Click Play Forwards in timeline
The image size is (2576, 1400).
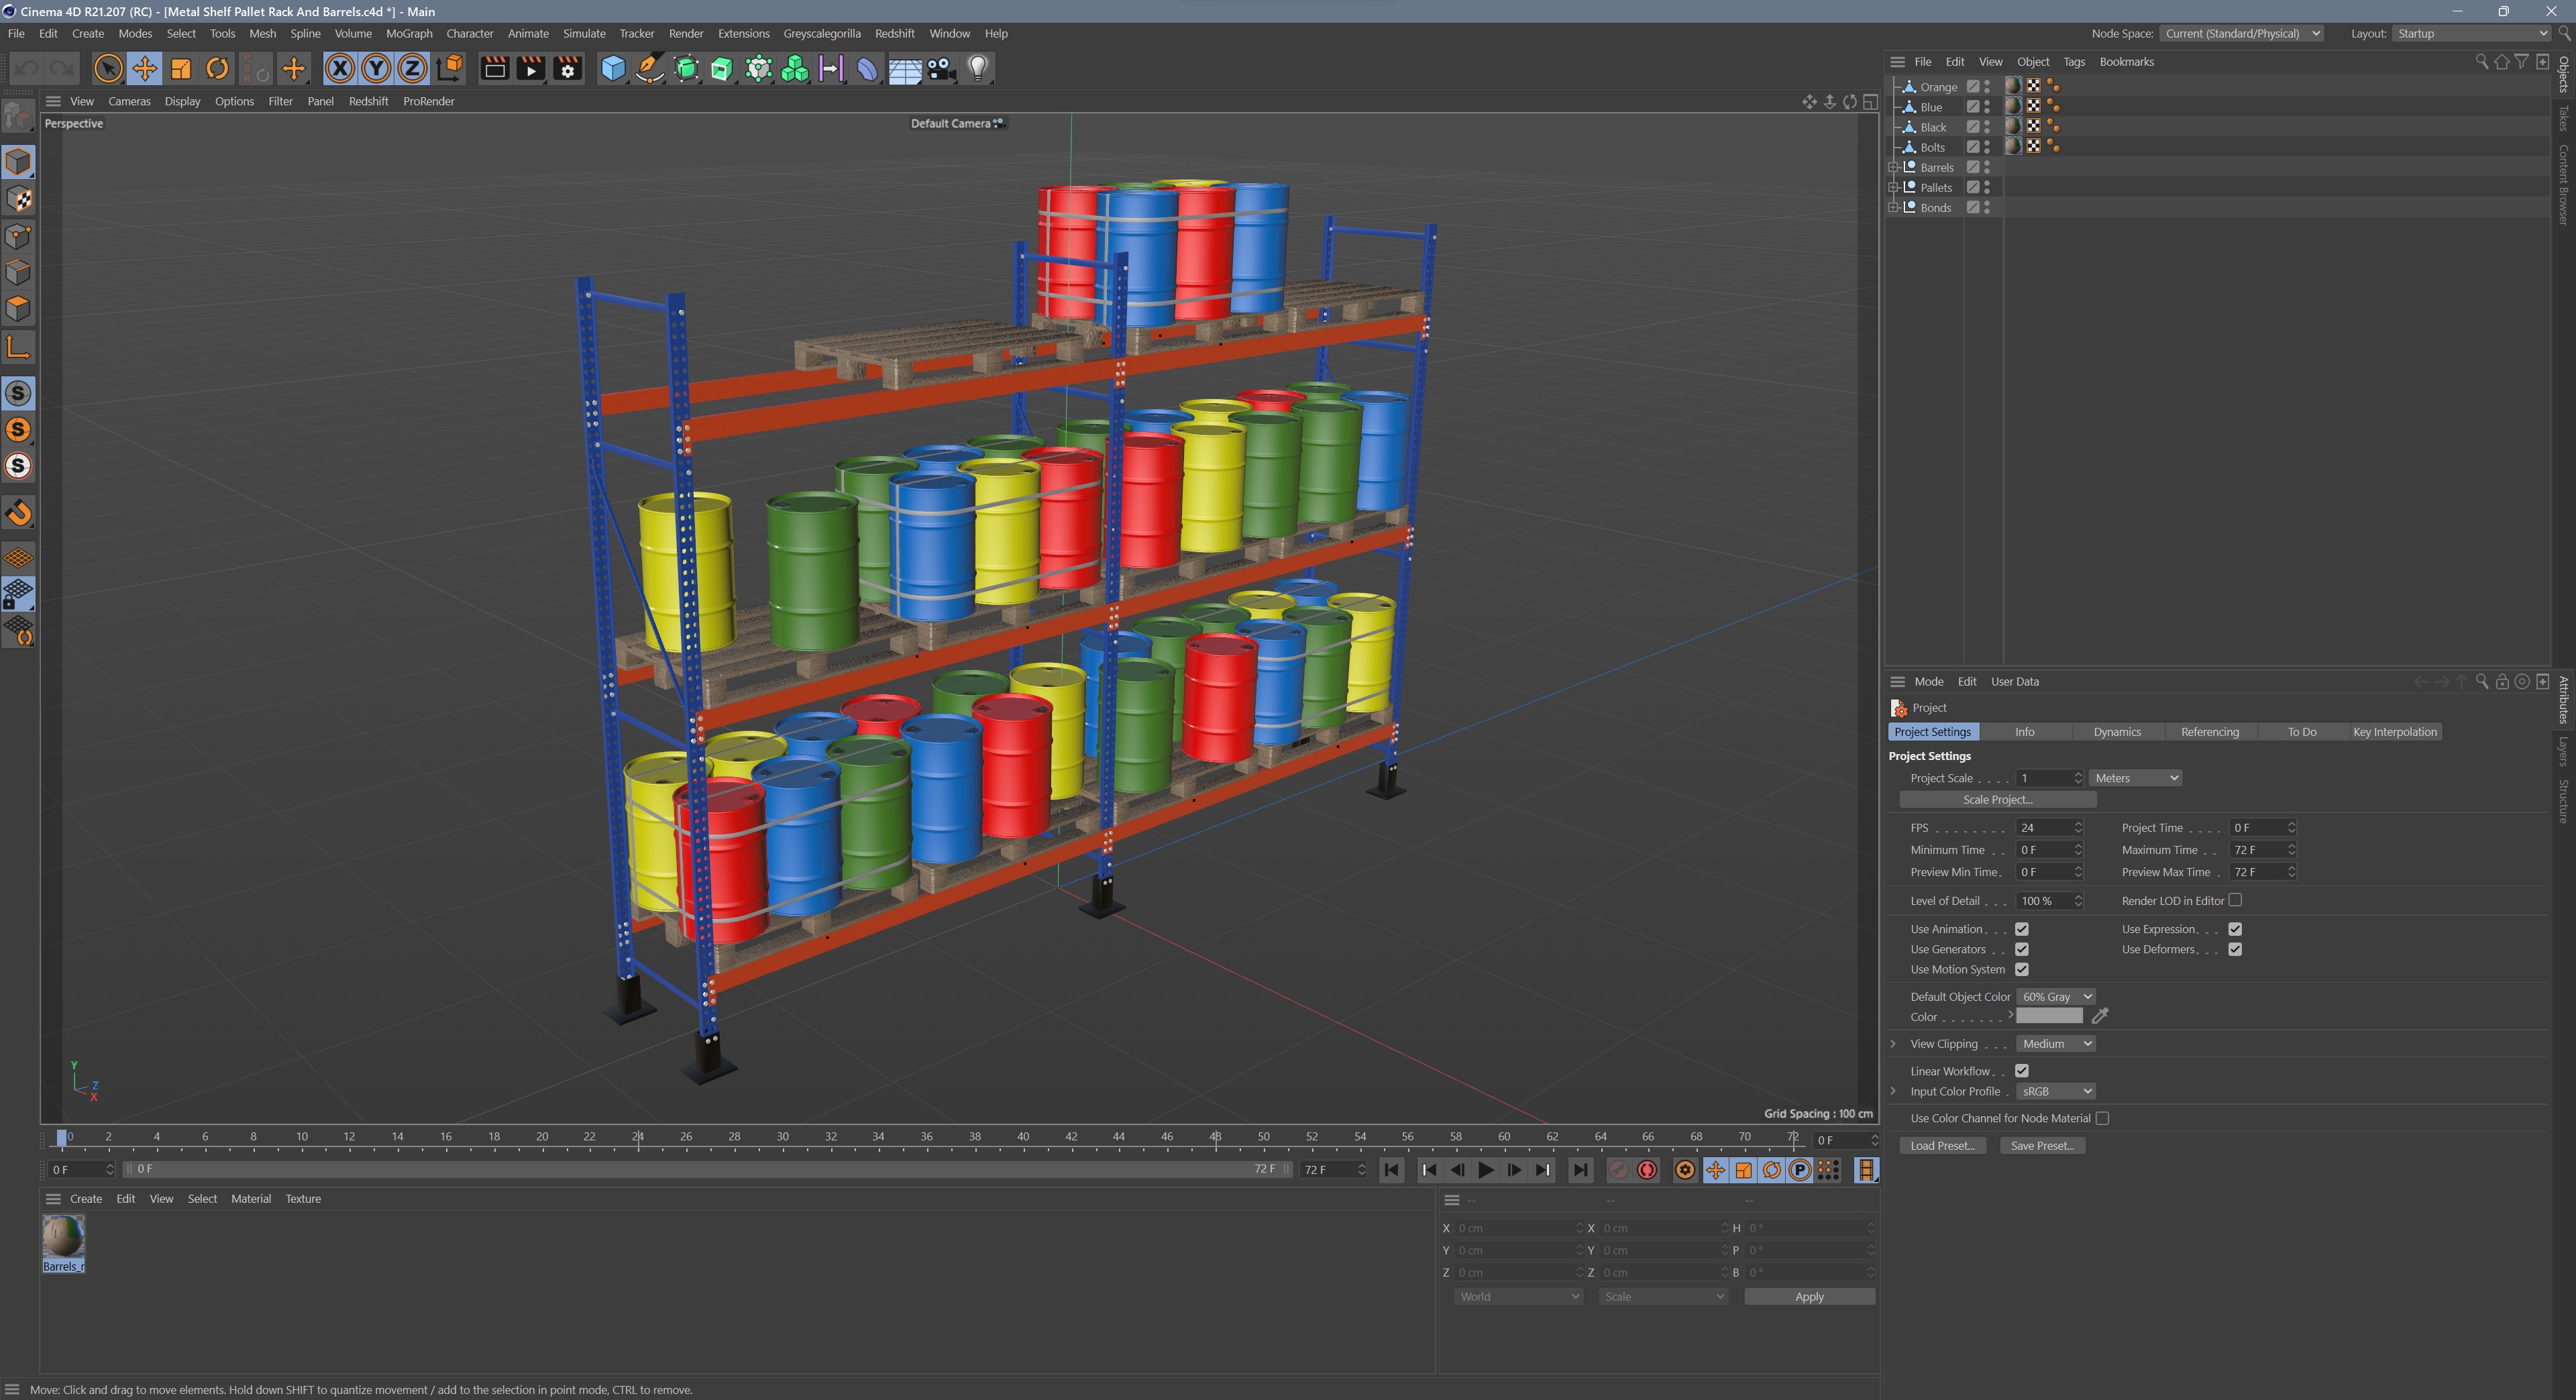tap(1486, 1170)
